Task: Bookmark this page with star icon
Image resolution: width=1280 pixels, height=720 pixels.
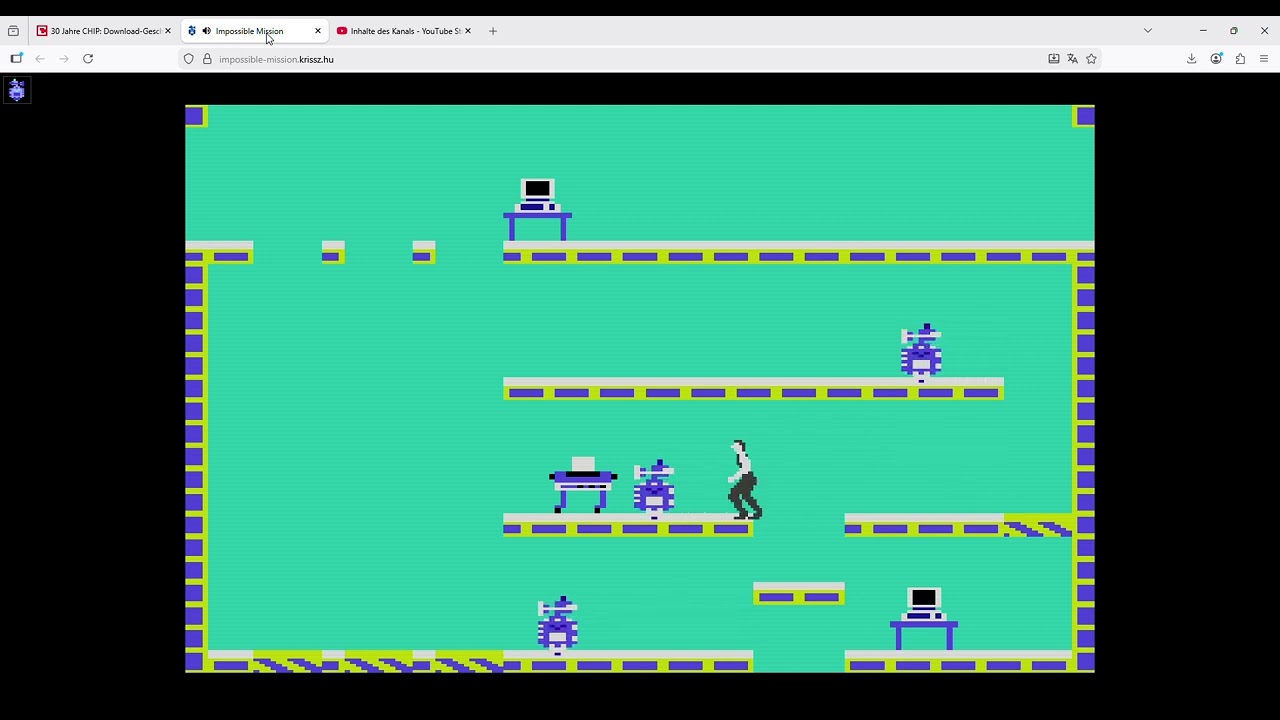Action: coord(1092,59)
